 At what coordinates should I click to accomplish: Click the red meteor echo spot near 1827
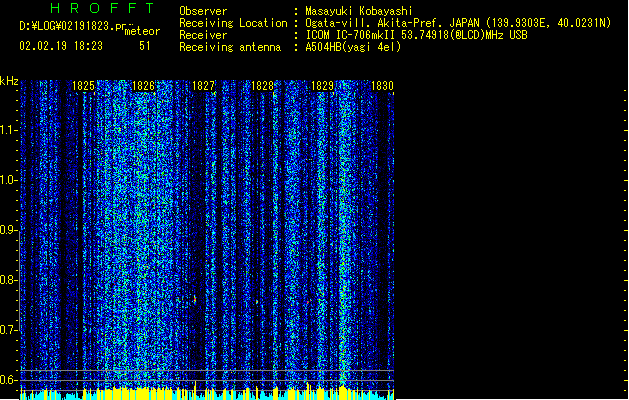click(195, 300)
